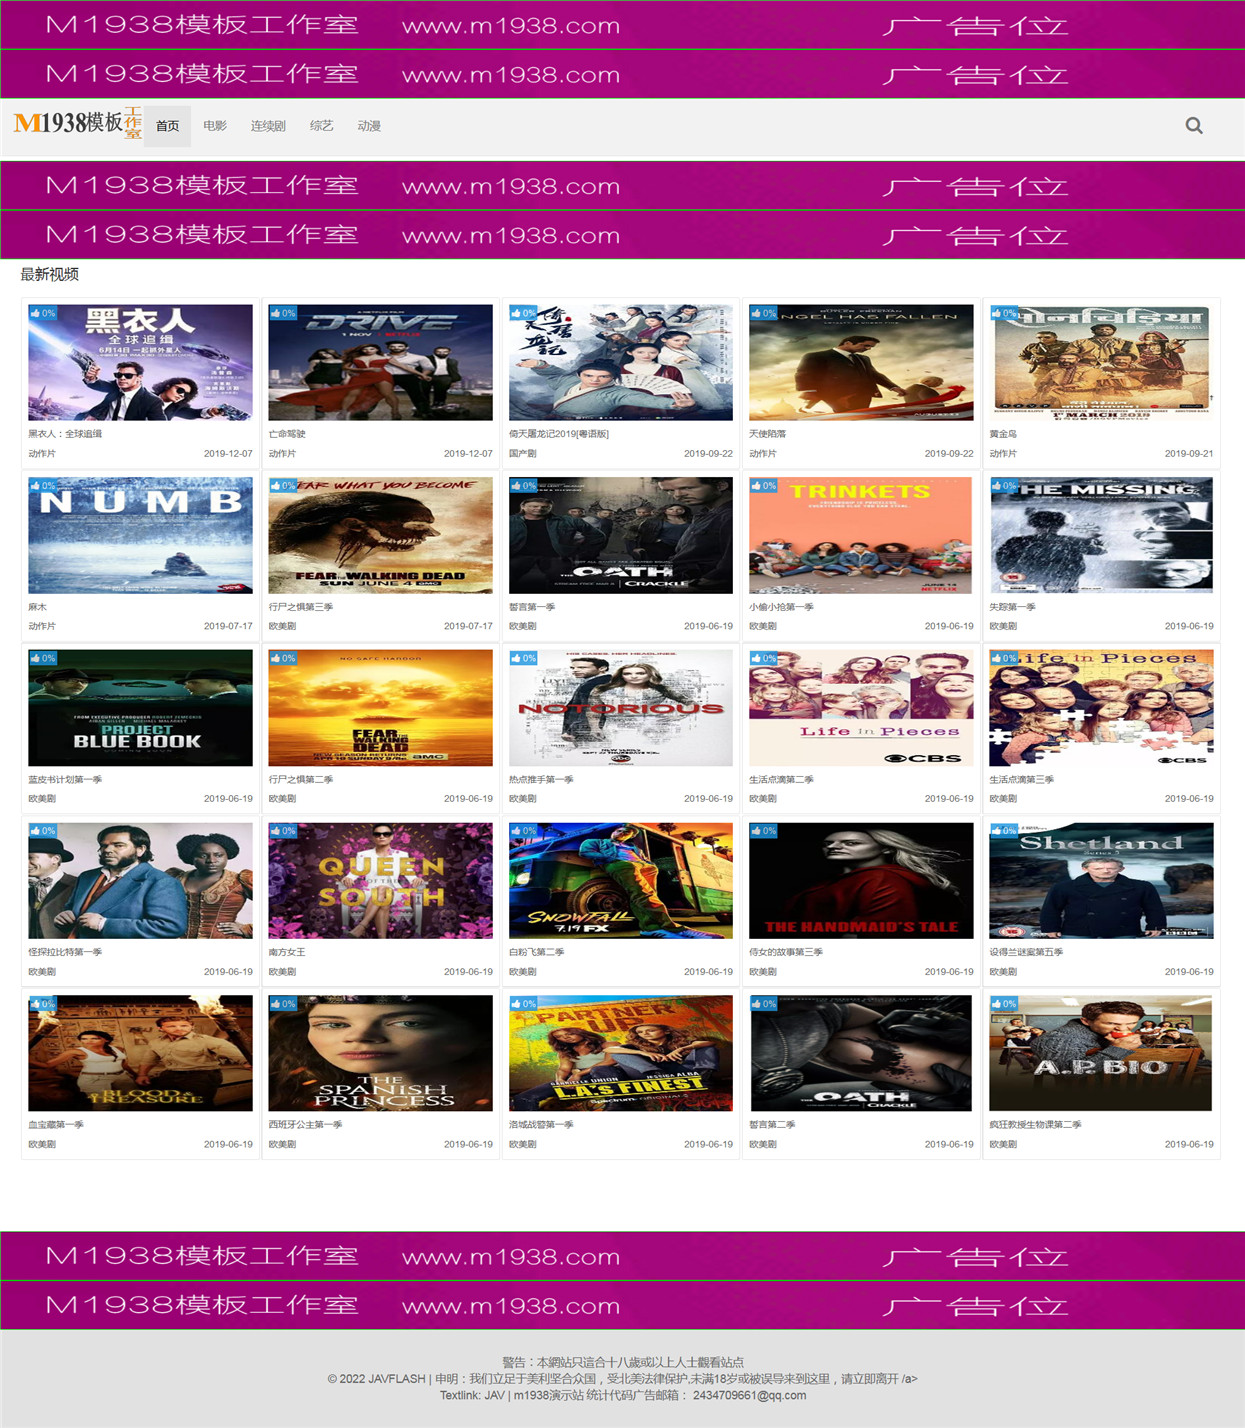Viewport: 1245px width, 1428px height.
Task: Click the Life in Pieces puzzle poster (第三季)
Action: click(x=1101, y=708)
